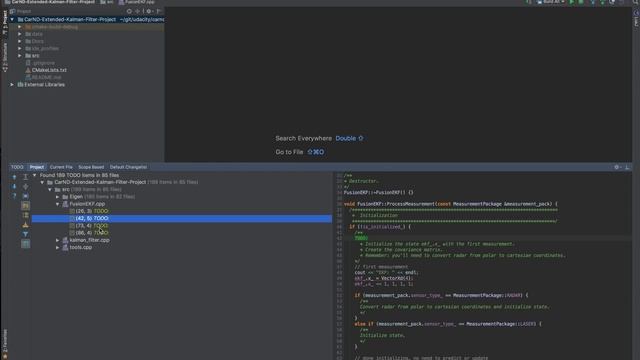This screenshot has width=640, height=360.
Task: Open the TODO filter funnel icon
Action: coord(25,234)
